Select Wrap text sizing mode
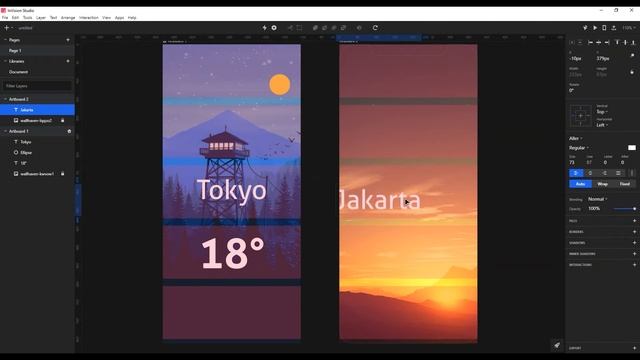 602,184
